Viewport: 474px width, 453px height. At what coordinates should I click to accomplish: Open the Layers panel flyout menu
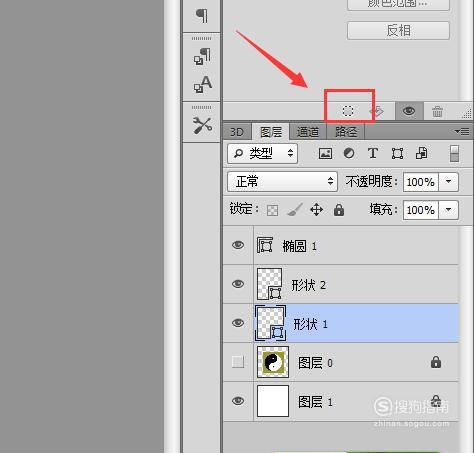click(462, 132)
